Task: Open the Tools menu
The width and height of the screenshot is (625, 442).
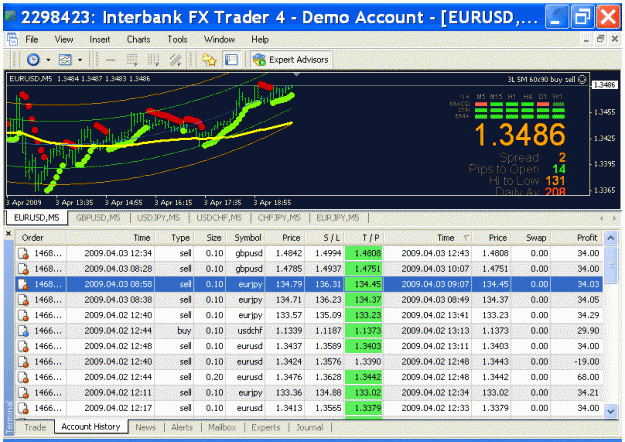Action: pos(177,39)
